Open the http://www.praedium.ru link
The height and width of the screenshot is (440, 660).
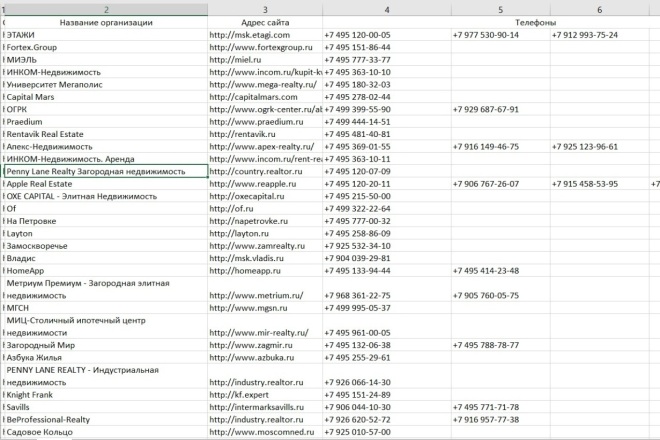pyautogui.click(x=256, y=122)
